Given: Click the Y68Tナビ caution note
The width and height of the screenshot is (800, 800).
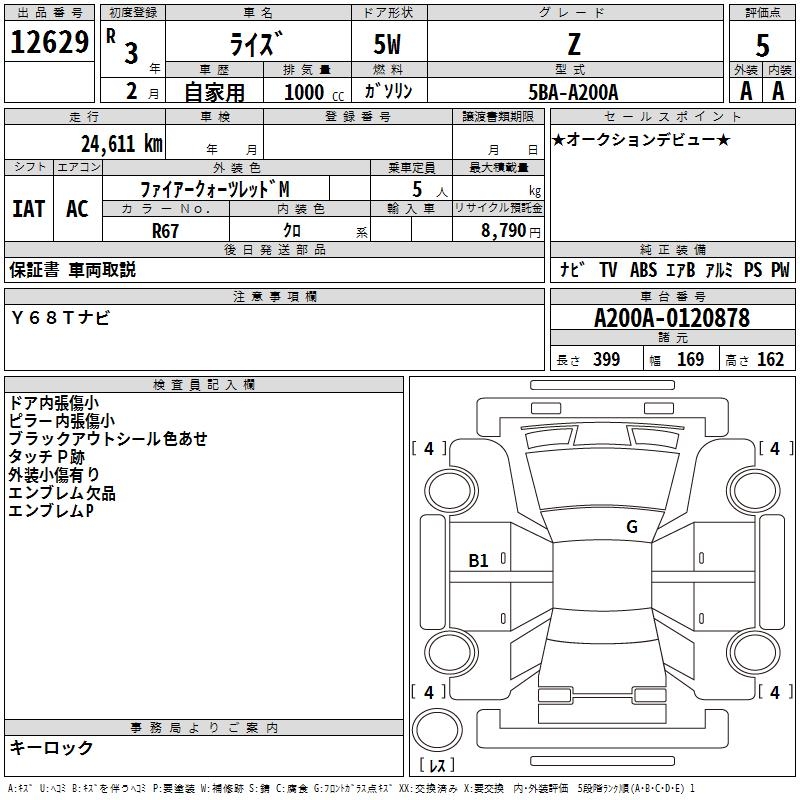Looking at the screenshot, I should coord(61,318).
